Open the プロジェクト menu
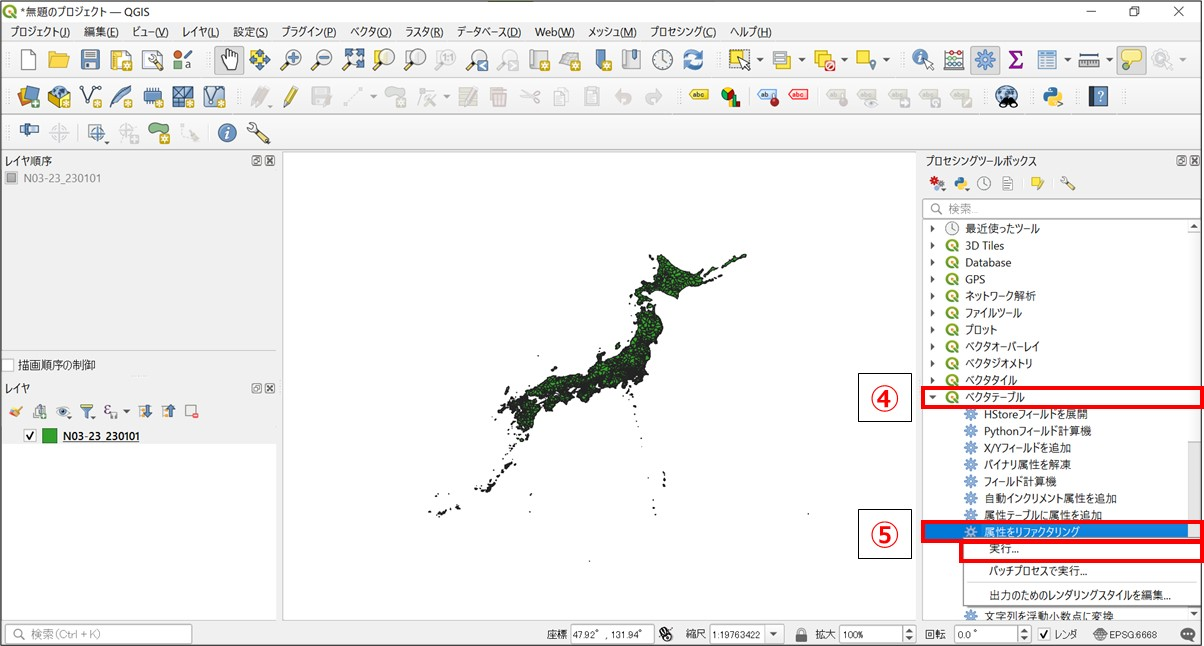 [40, 32]
